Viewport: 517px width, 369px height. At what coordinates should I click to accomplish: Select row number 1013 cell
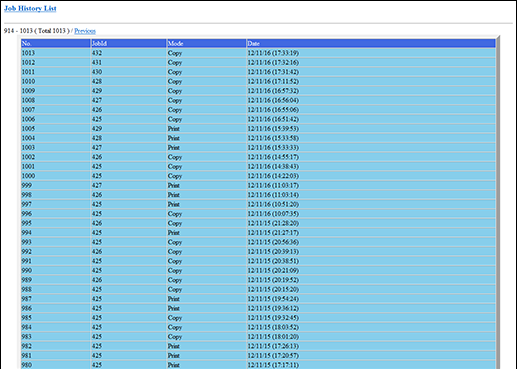pyautogui.click(x=55, y=53)
